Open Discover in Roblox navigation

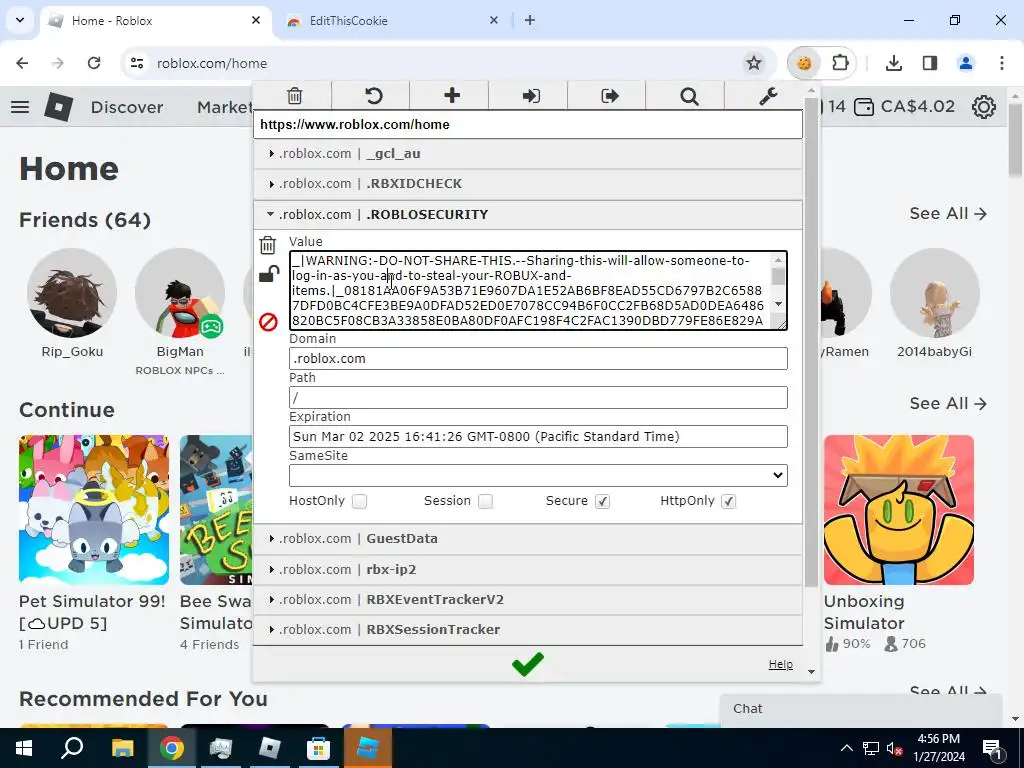[x=127, y=107]
